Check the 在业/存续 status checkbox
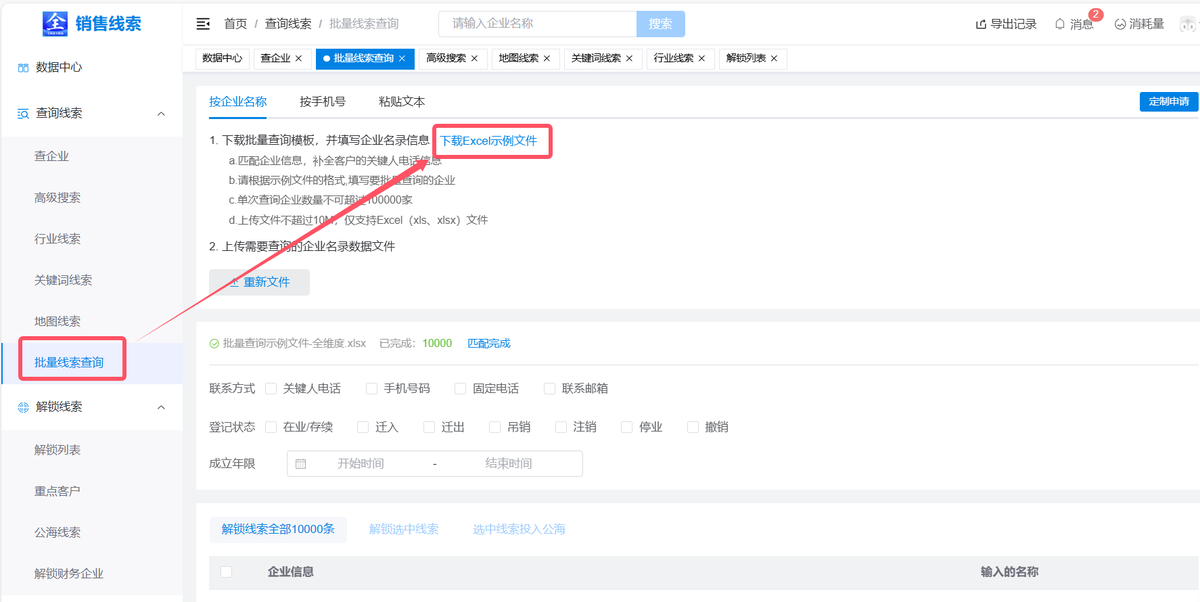This screenshot has width=1200, height=602. click(271, 427)
